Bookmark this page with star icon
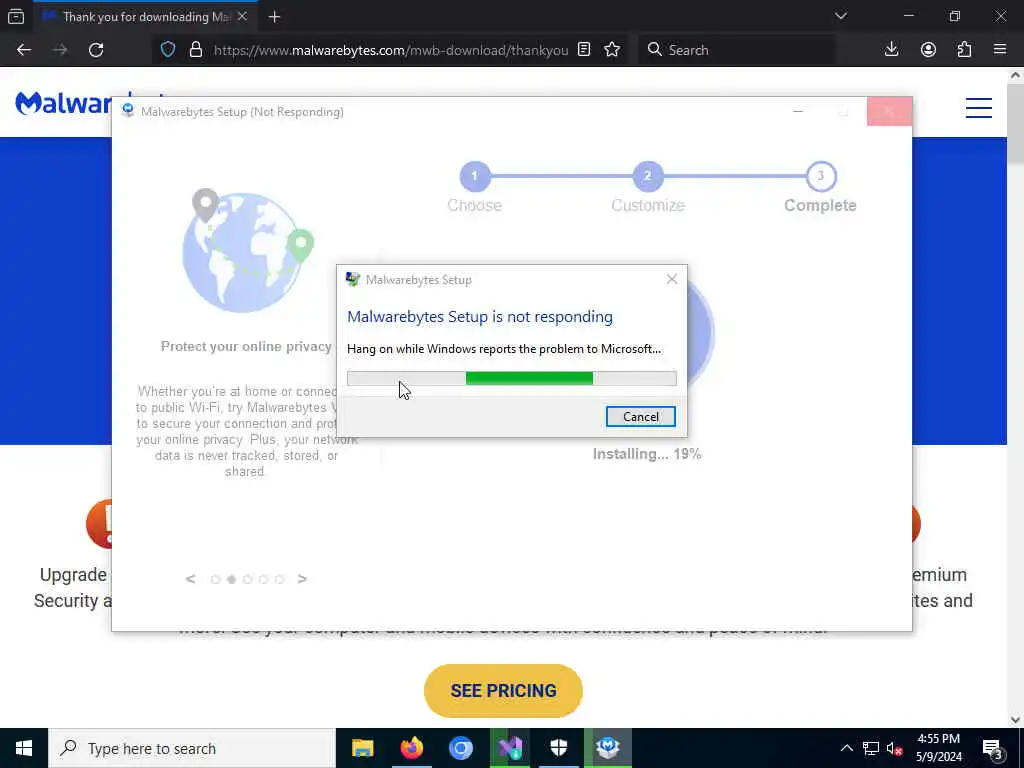The height and width of the screenshot is (768, 1024). coord(612,50)
